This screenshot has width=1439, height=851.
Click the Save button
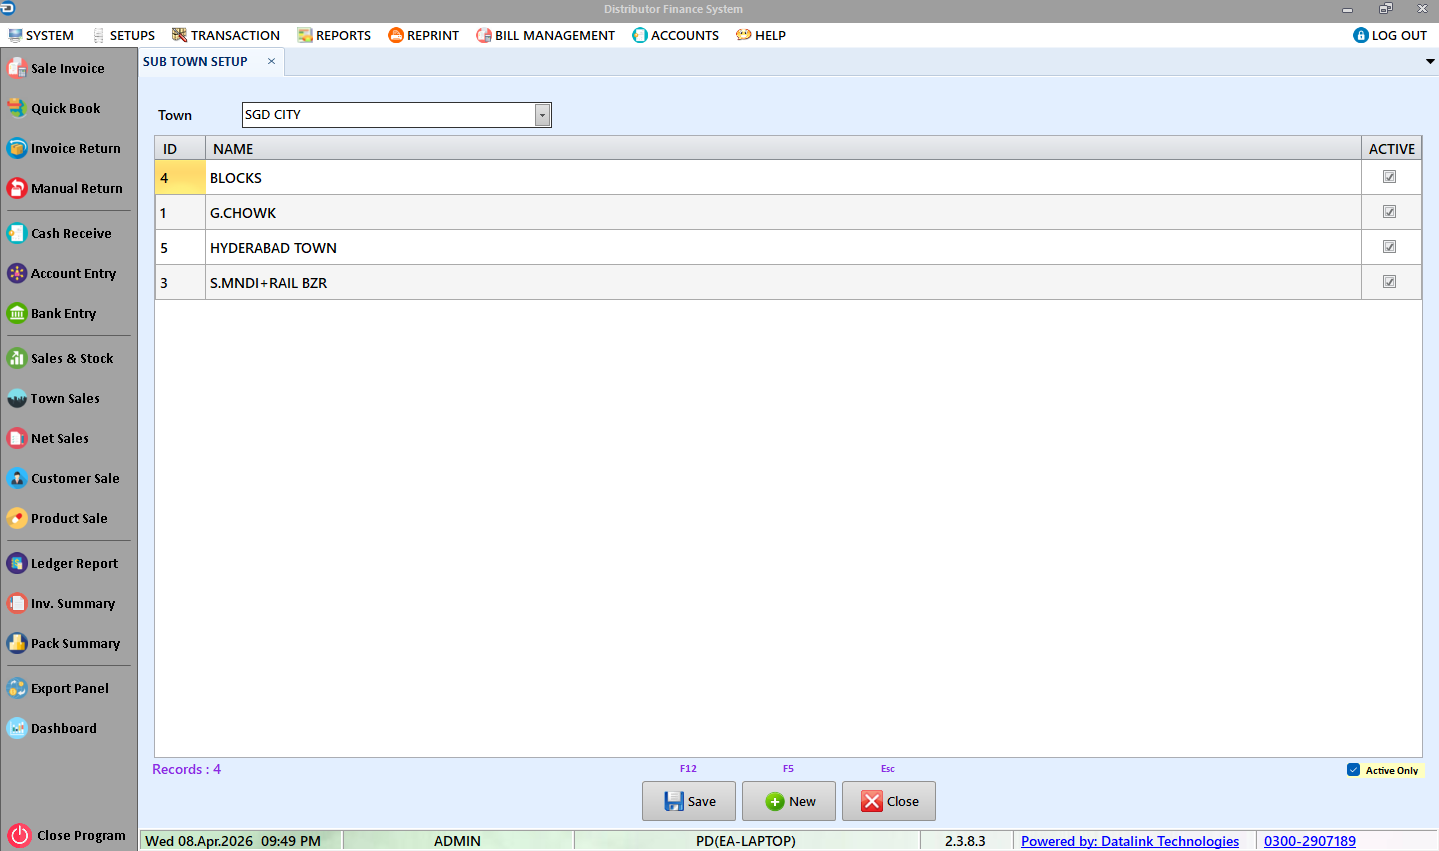pyautogui.click(x=689, y=801)
